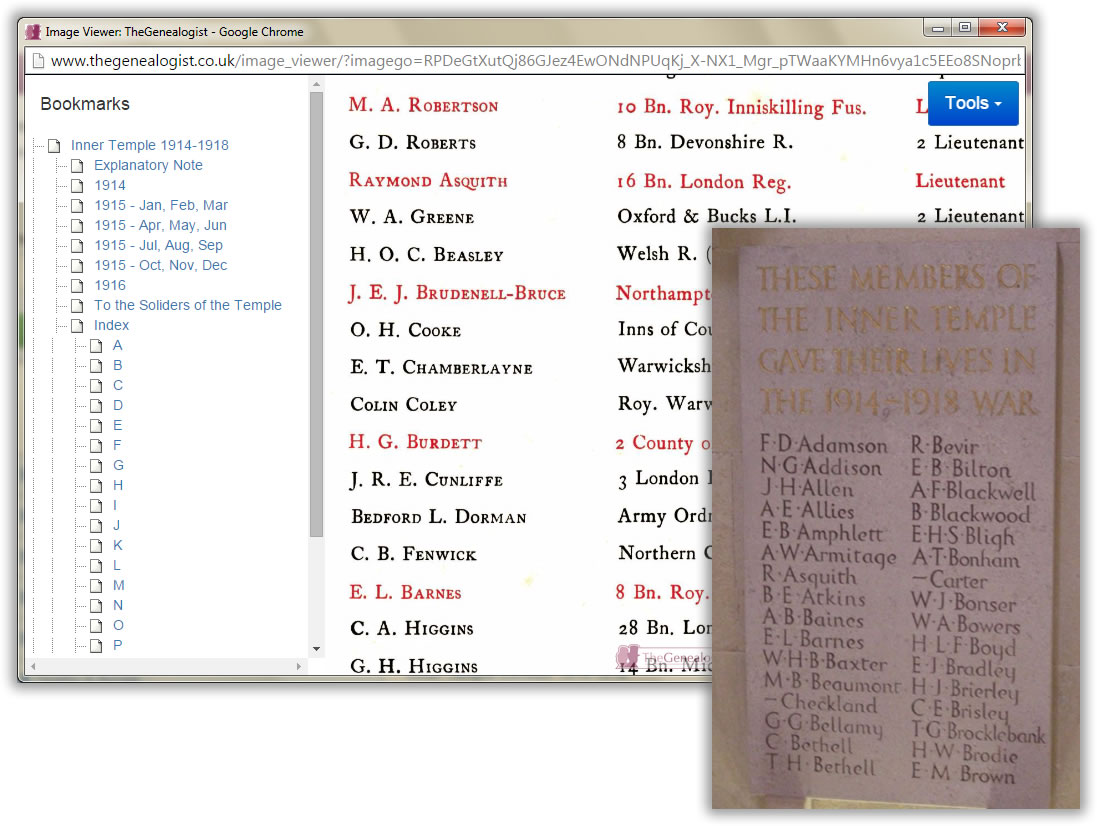Select the 1916 bookmark

tap(110, 285)
